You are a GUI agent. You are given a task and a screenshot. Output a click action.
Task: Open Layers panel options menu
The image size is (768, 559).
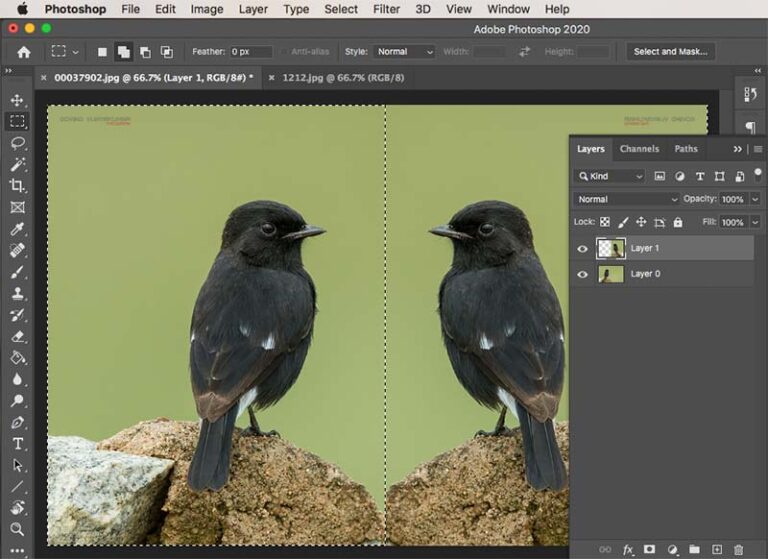click(x=758, y=149)
